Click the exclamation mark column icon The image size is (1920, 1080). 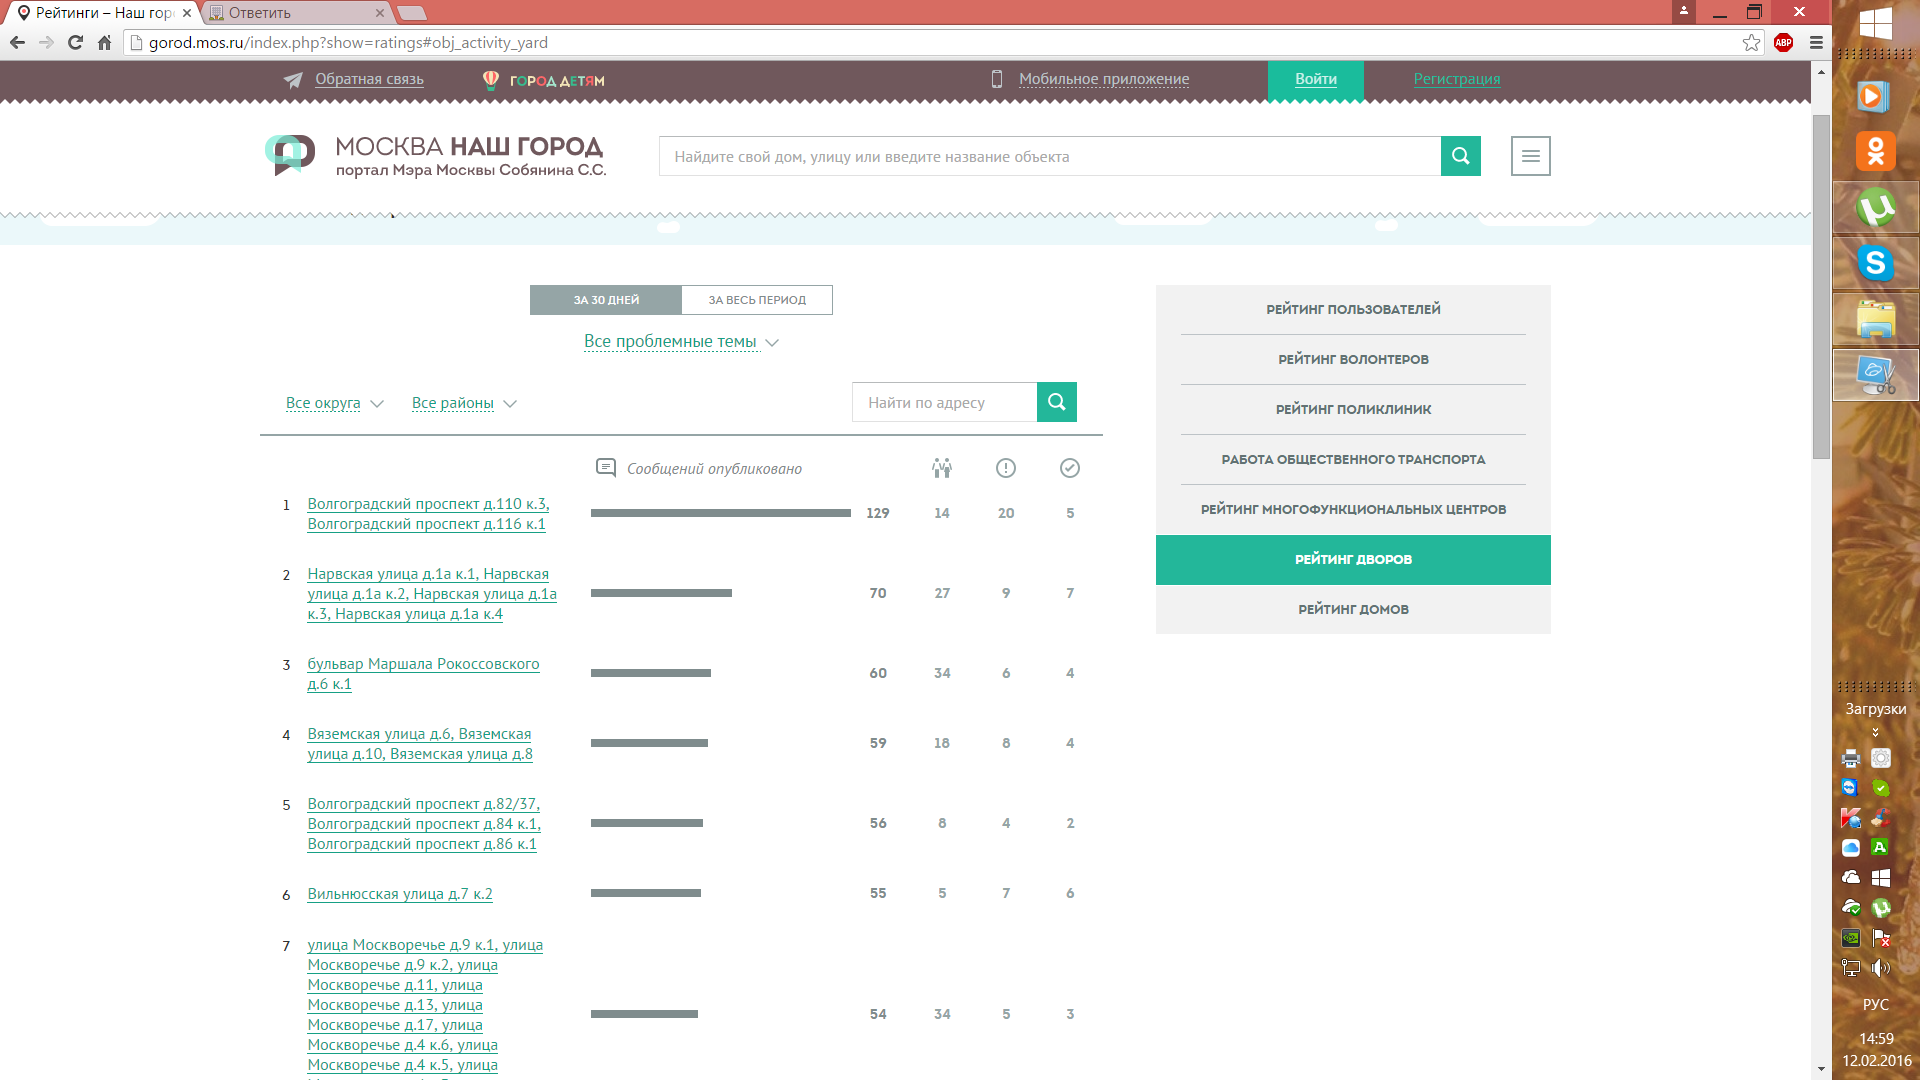(x=1005, y=468)
